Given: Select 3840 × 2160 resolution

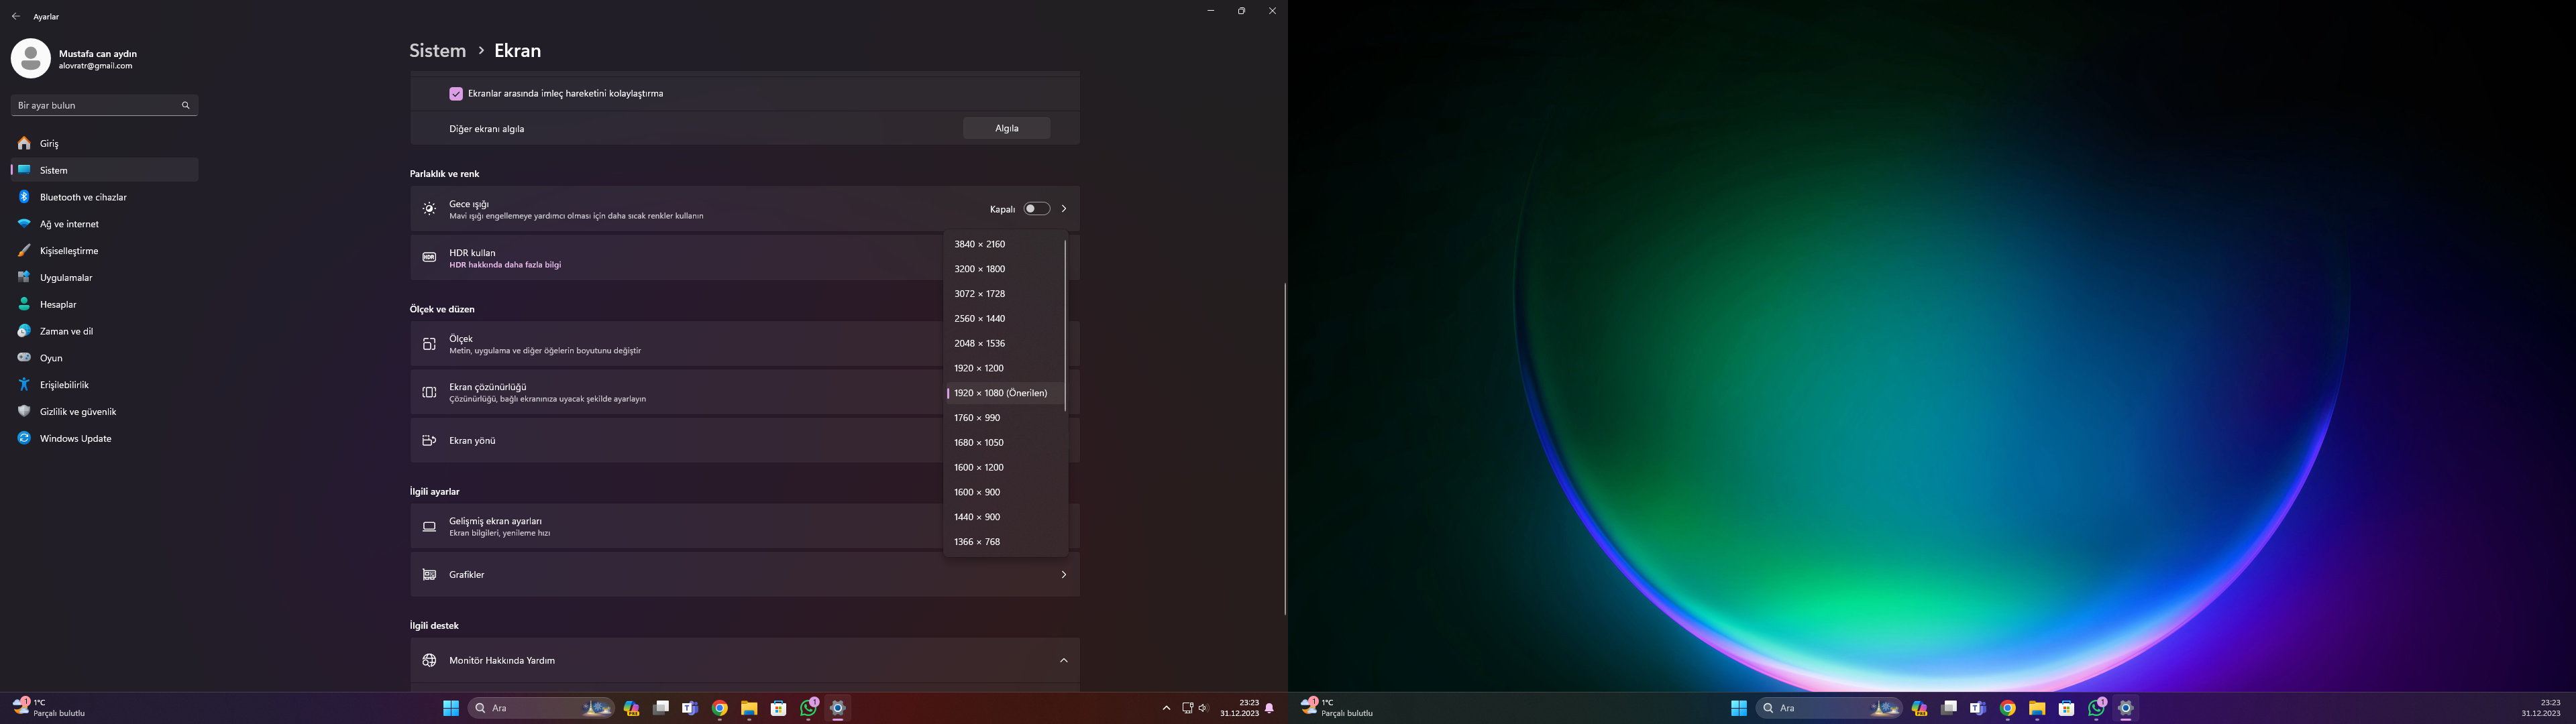Looking at the screenshot, I should 1003,244.
